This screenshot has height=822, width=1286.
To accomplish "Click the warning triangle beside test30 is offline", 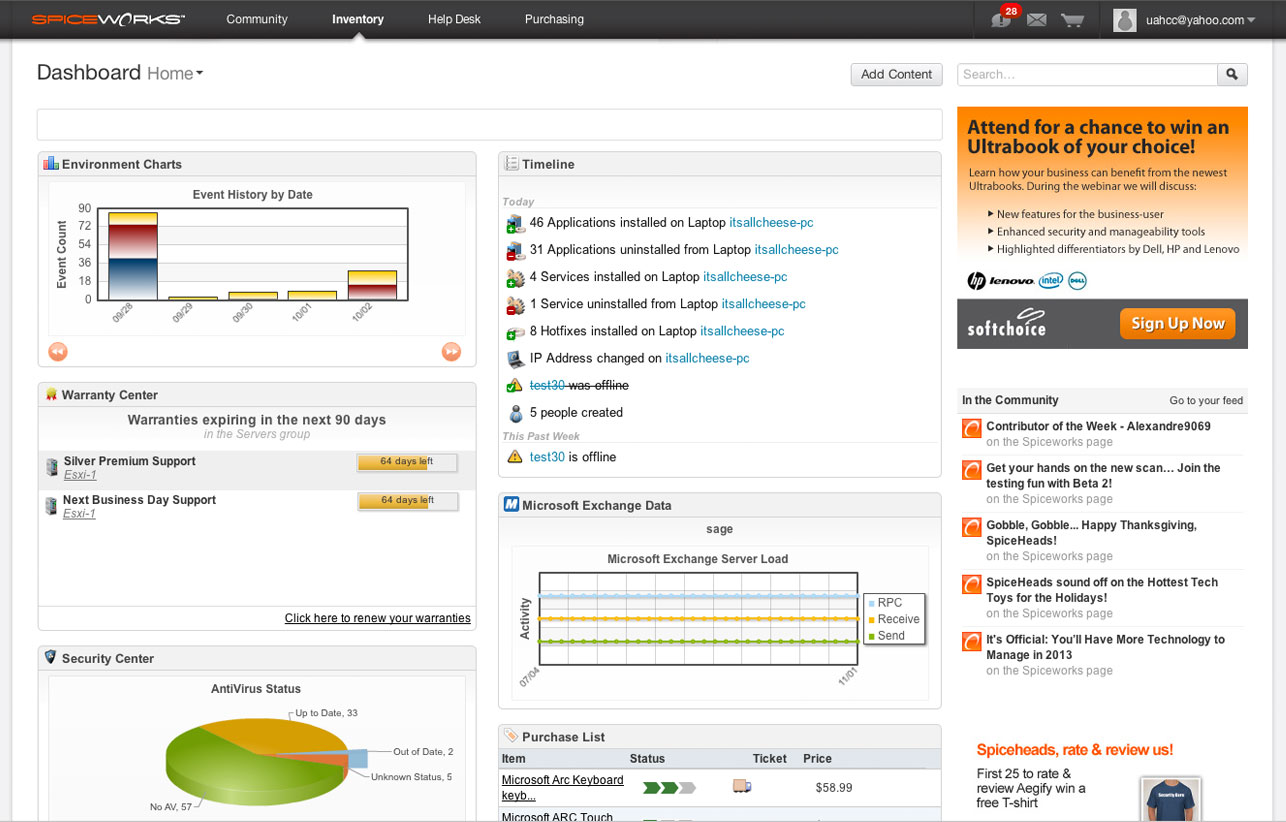I will [x=514, y=456].
